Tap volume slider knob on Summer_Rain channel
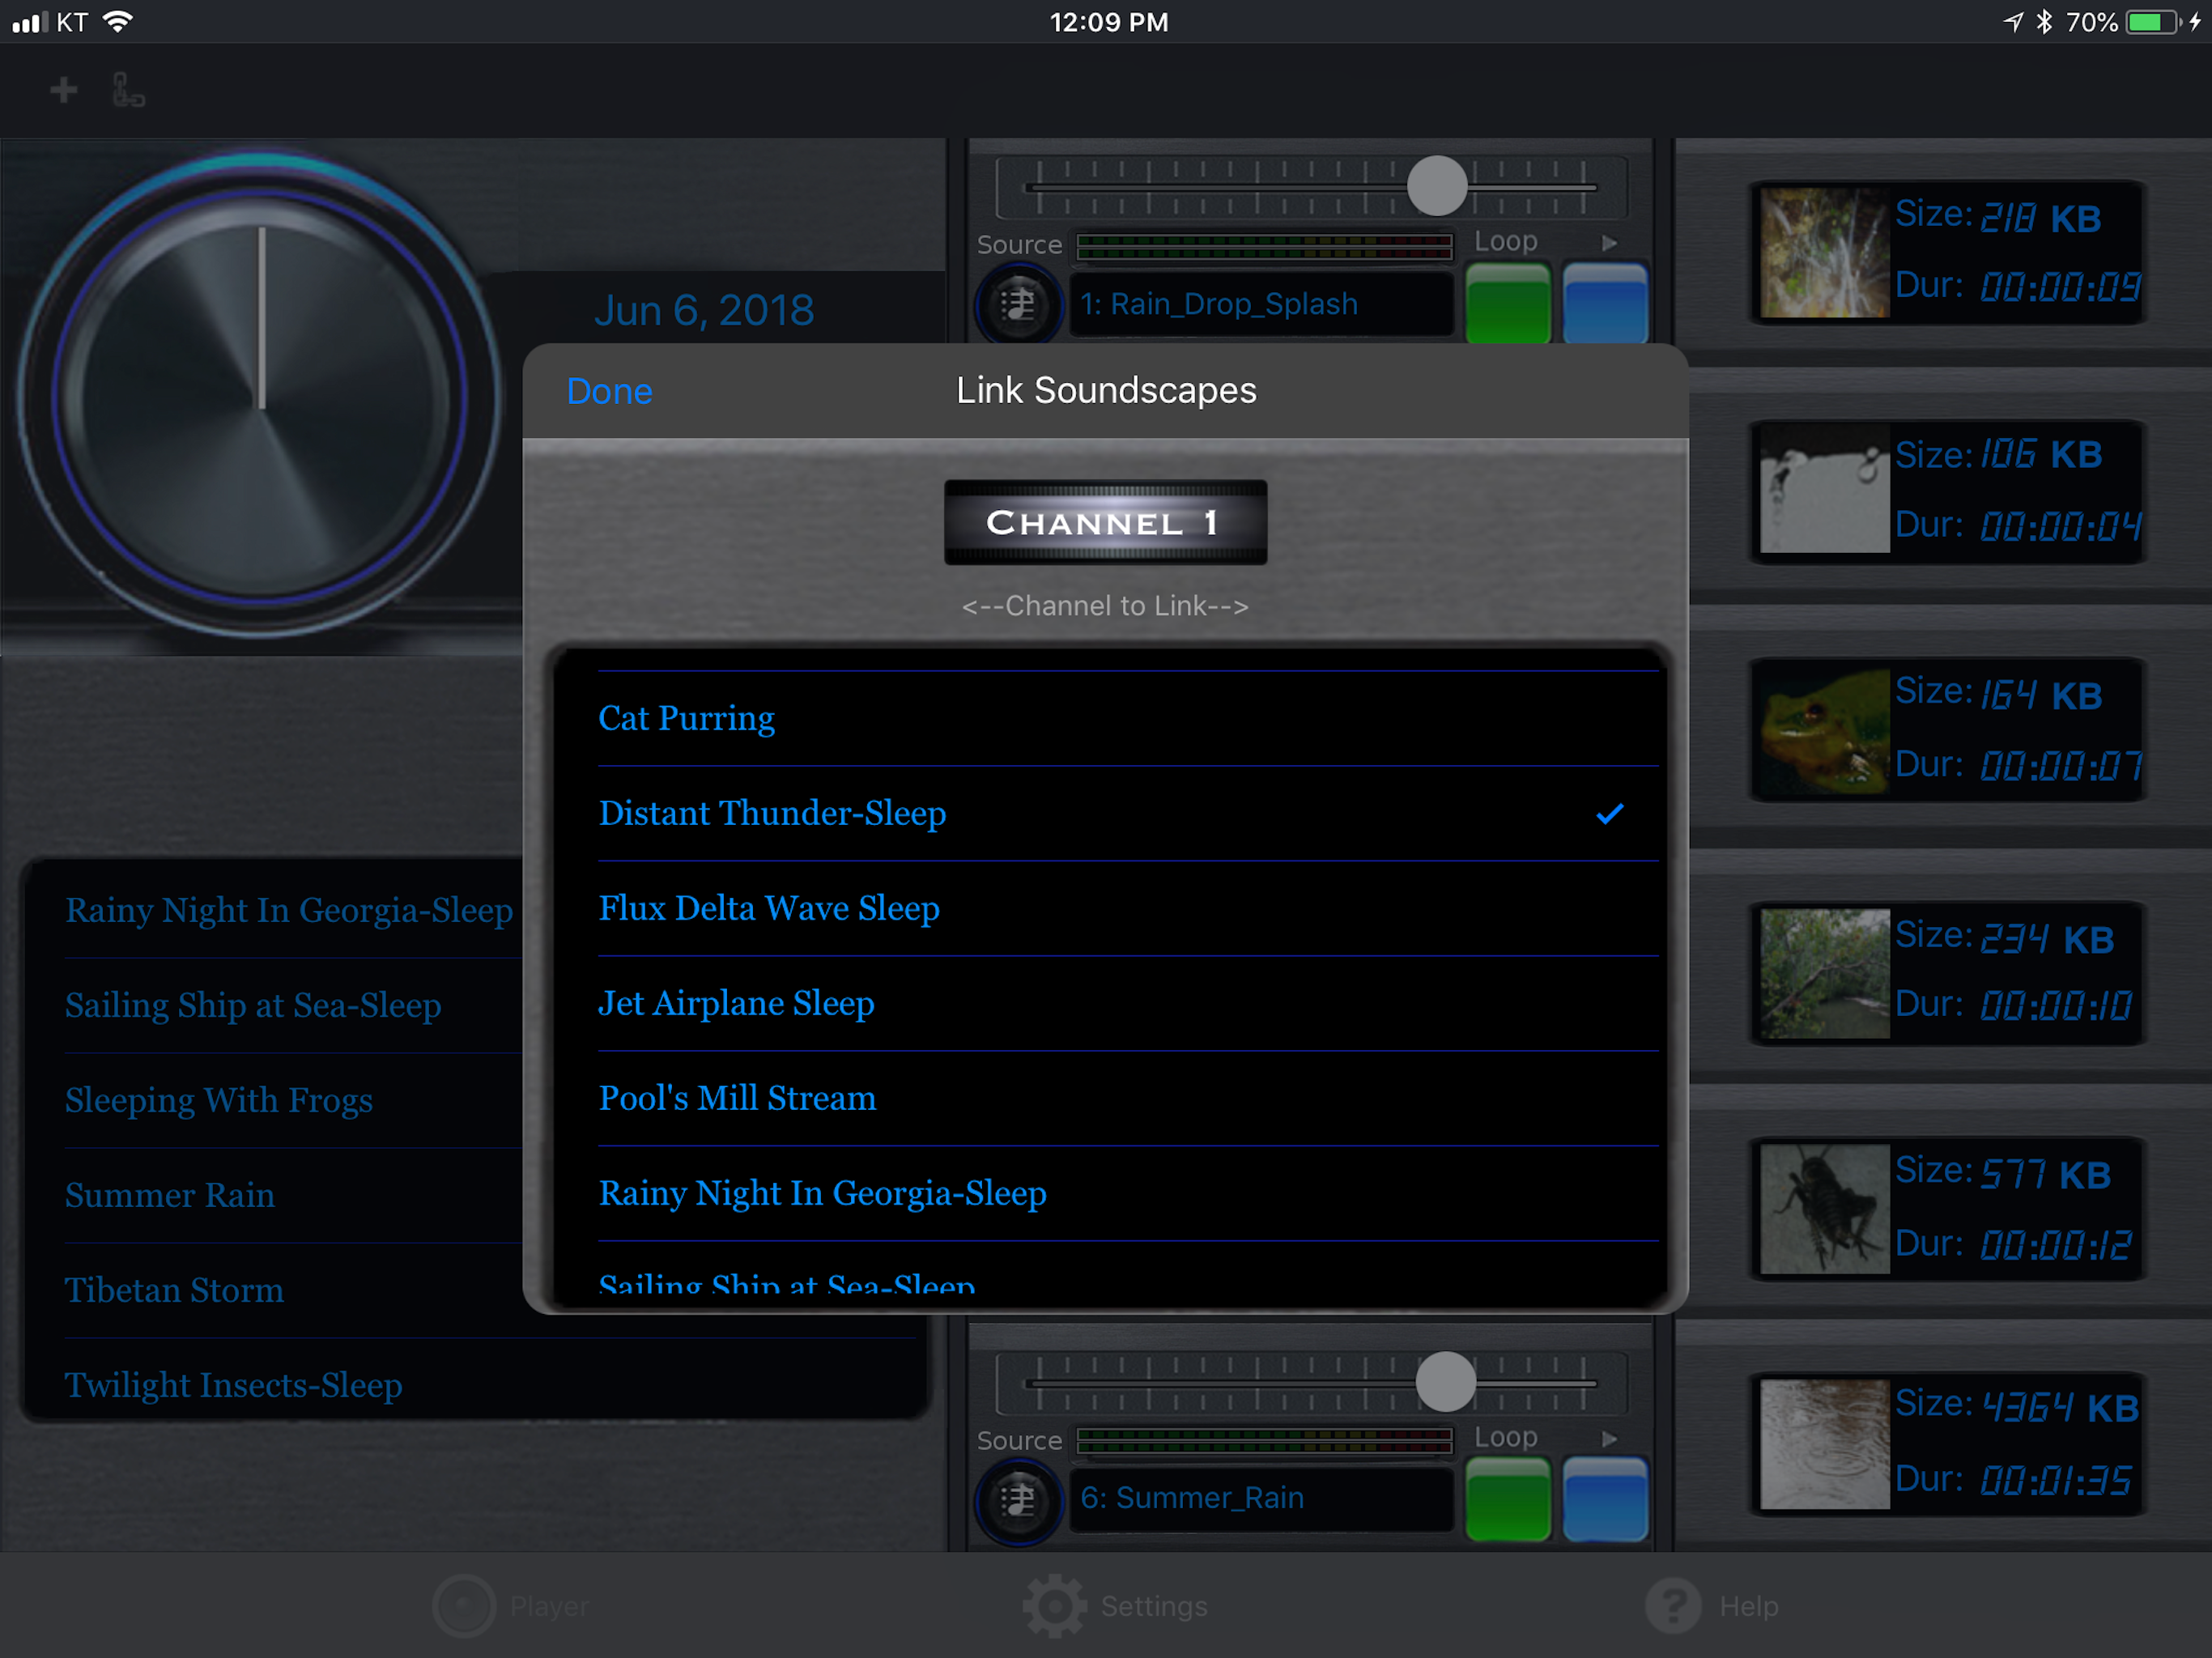This screenshot has width=2212, height=1658. pos(1445,1382)
